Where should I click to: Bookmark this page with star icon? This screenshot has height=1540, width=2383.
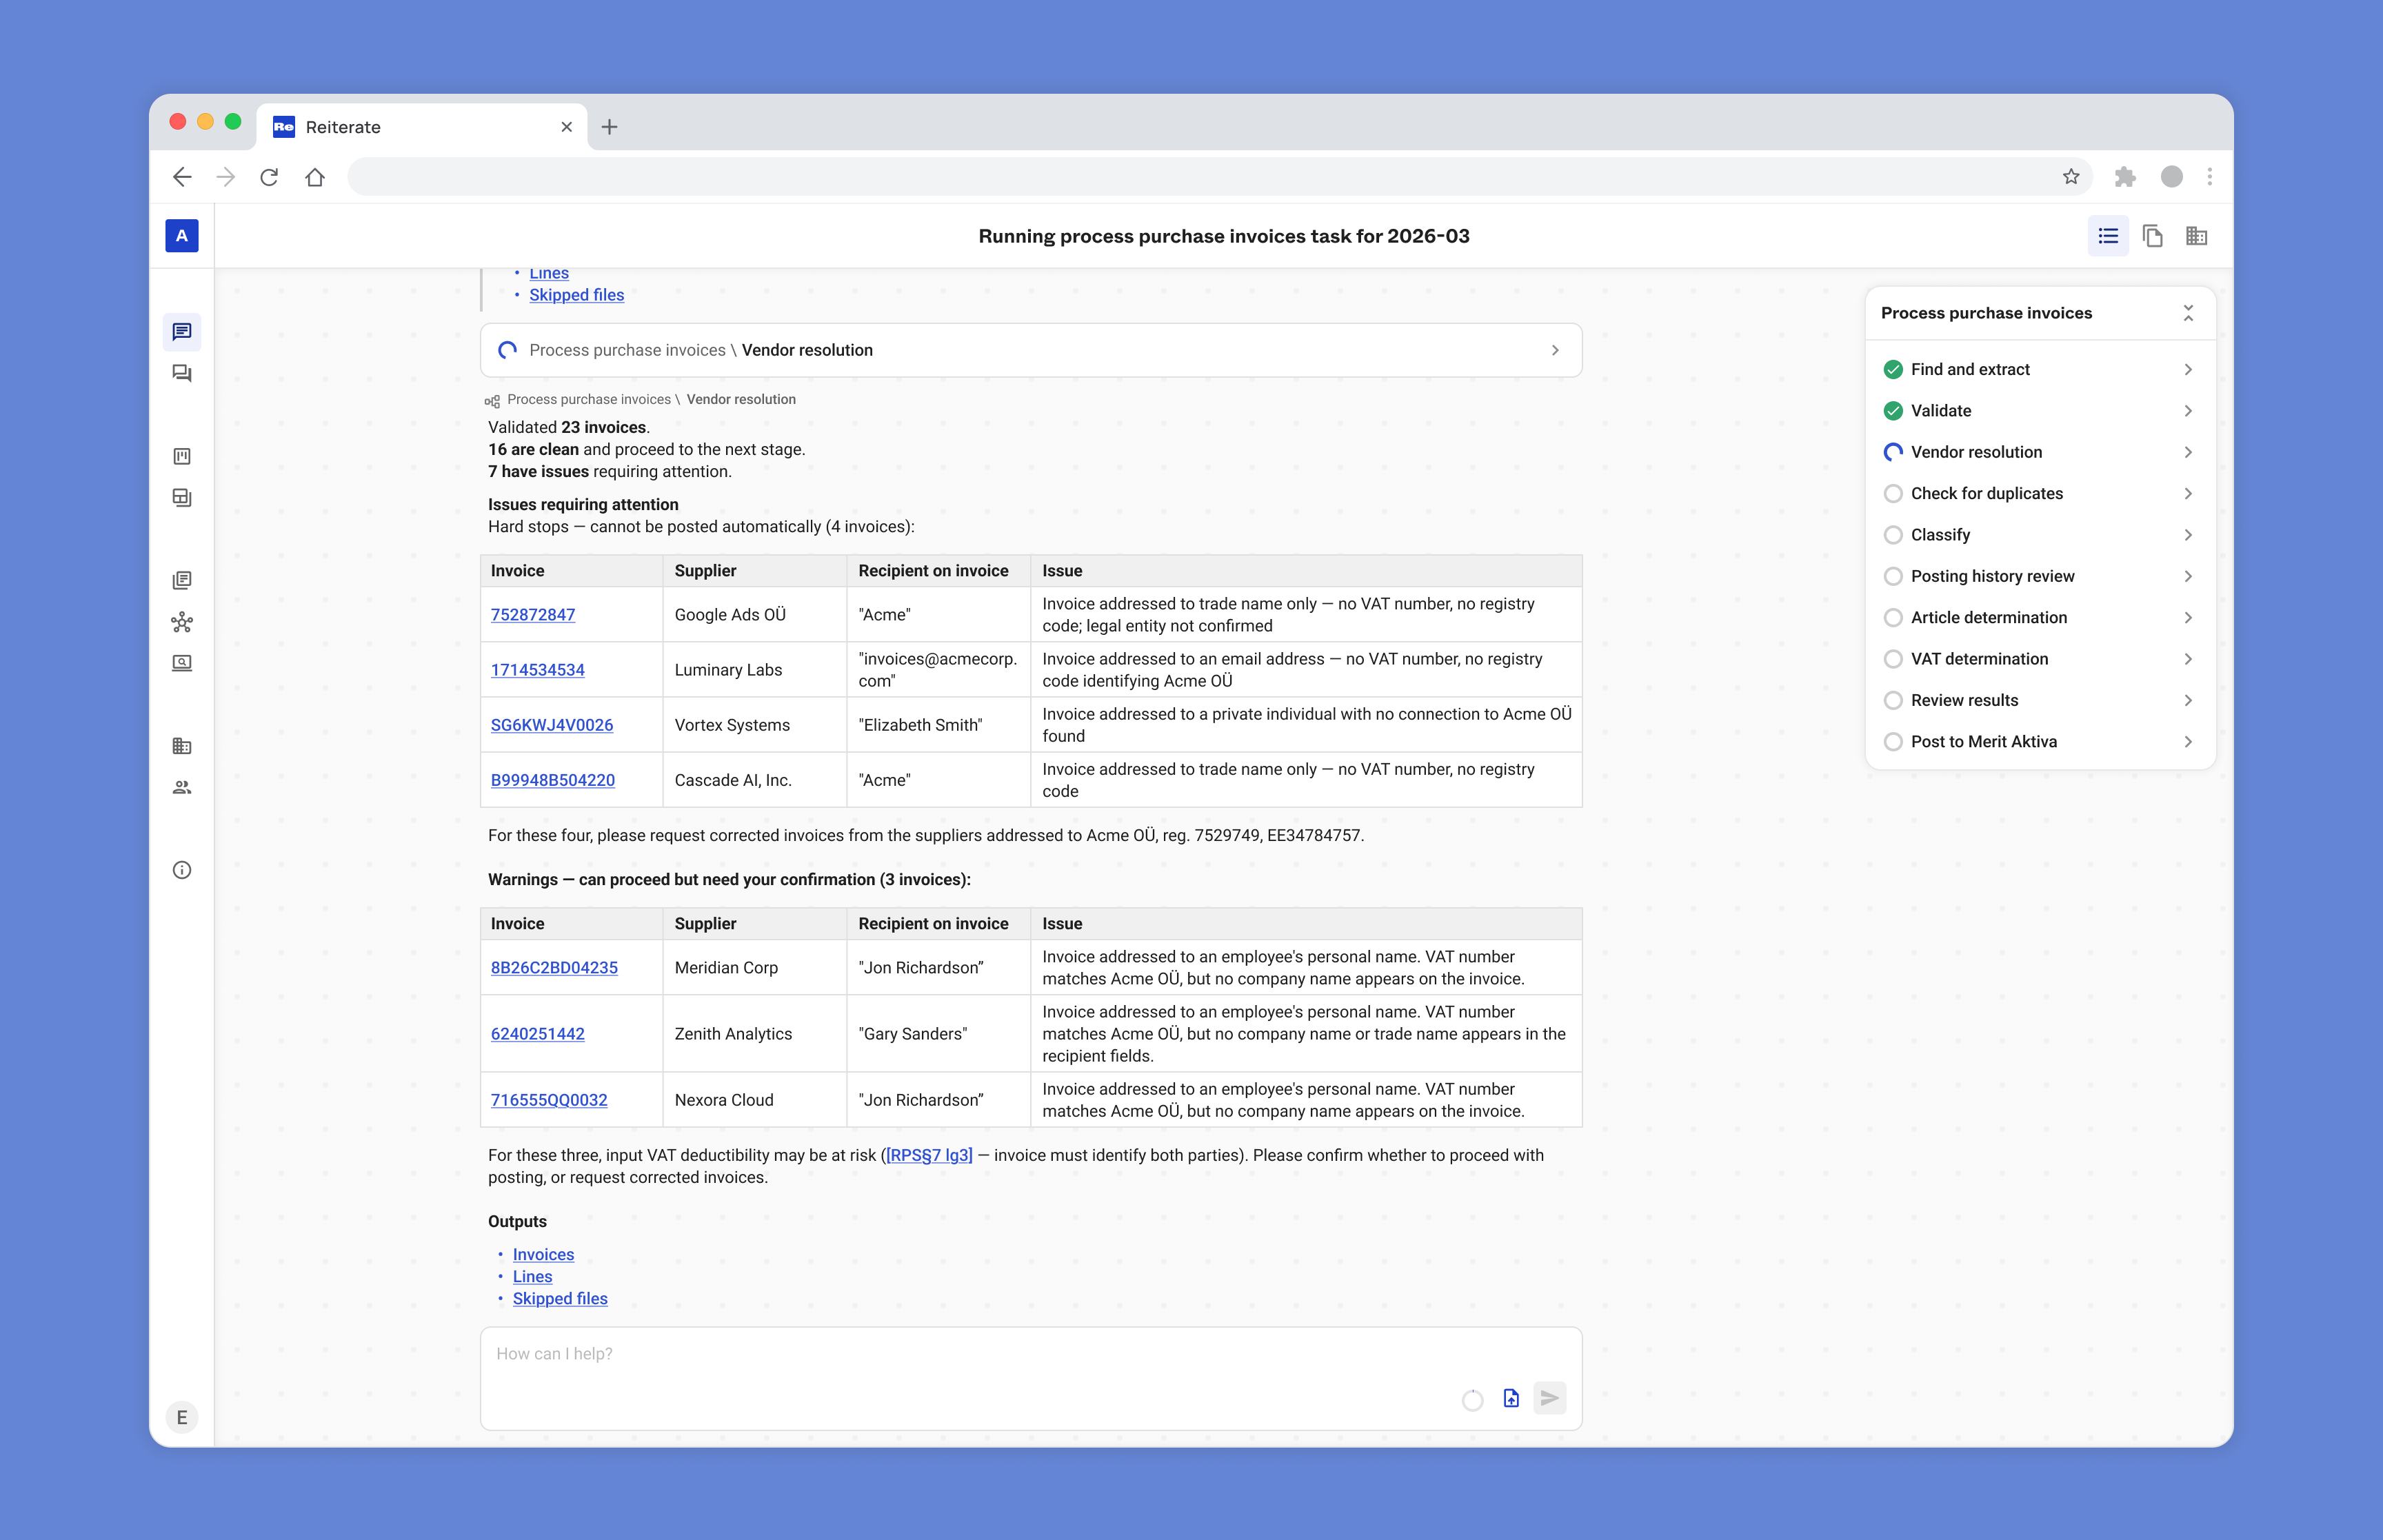pos(2070,177)
